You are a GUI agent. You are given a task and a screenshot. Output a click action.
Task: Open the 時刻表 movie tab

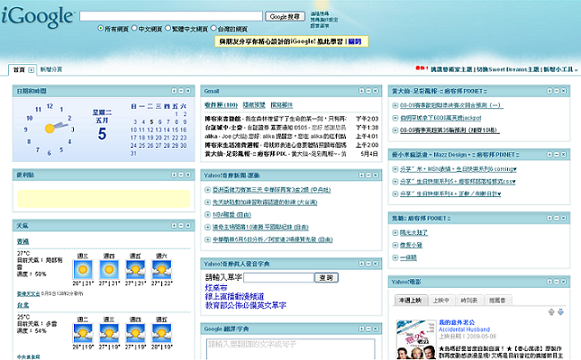(469, 300)
